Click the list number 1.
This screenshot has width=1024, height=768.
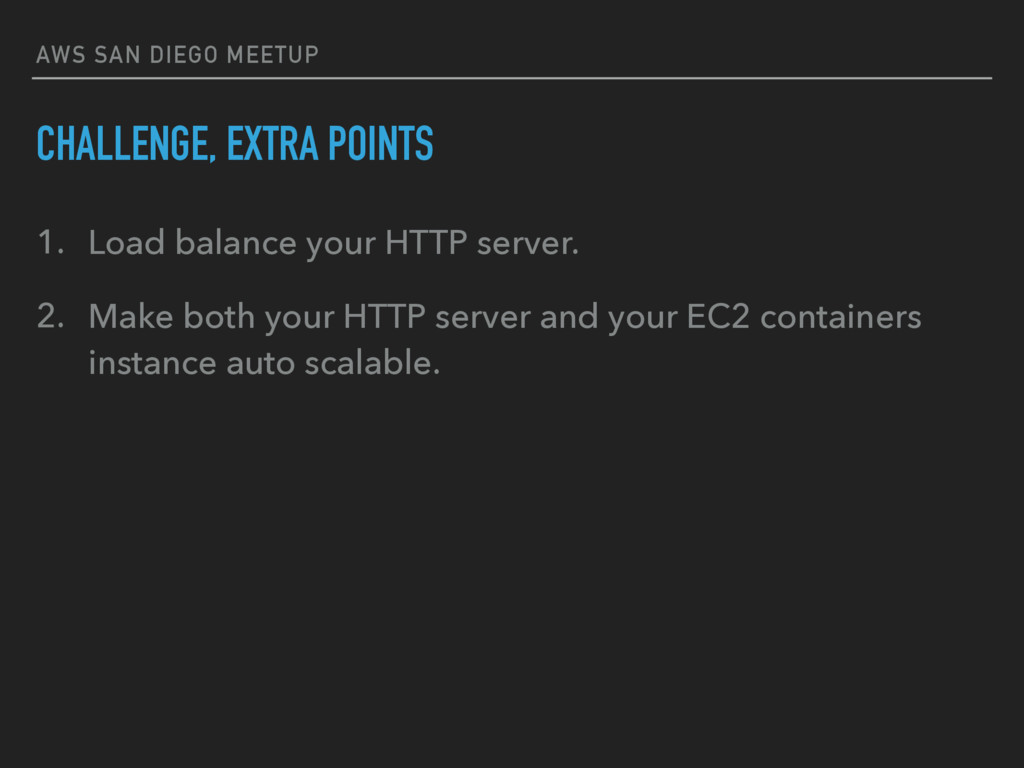[50, 242]
